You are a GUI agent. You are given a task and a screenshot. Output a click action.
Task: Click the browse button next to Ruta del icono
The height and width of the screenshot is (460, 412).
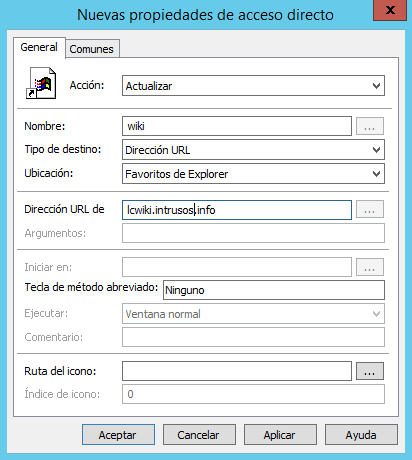tap(370, 371)
